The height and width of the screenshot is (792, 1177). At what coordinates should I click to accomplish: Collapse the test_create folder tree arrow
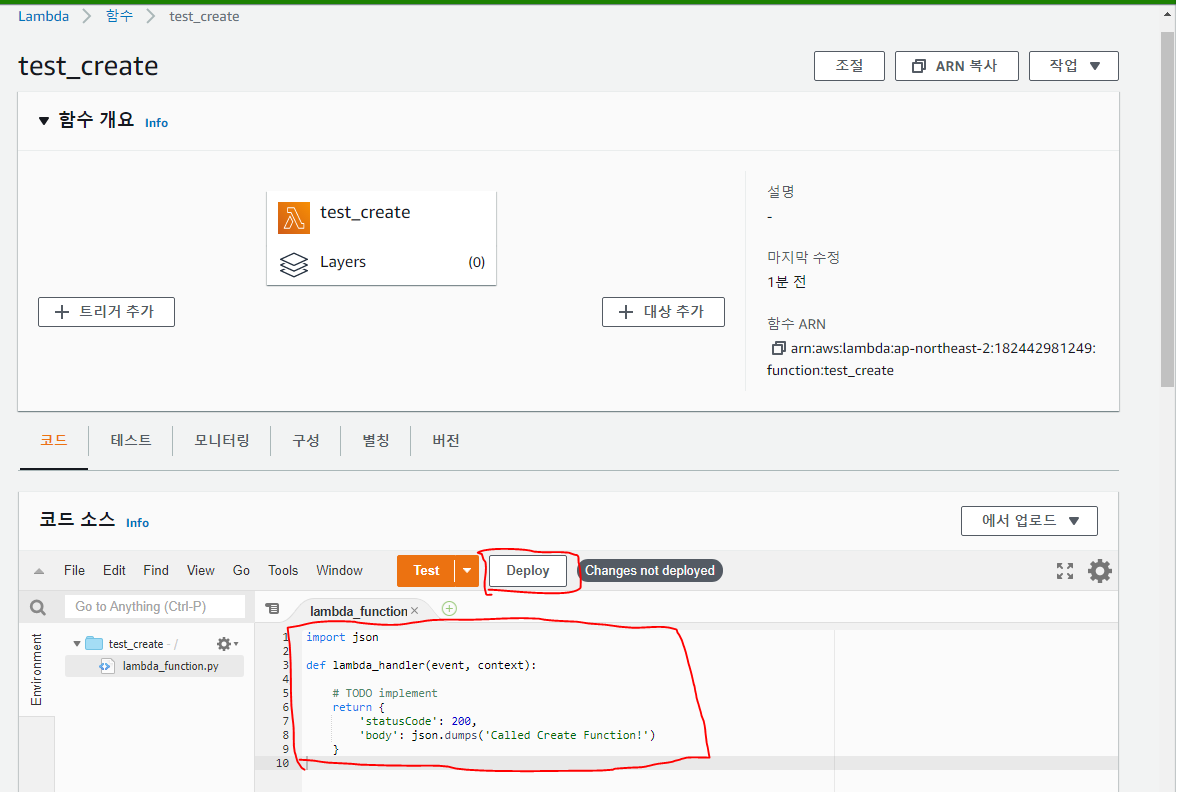pyautogui.click(x=77, y=644)
